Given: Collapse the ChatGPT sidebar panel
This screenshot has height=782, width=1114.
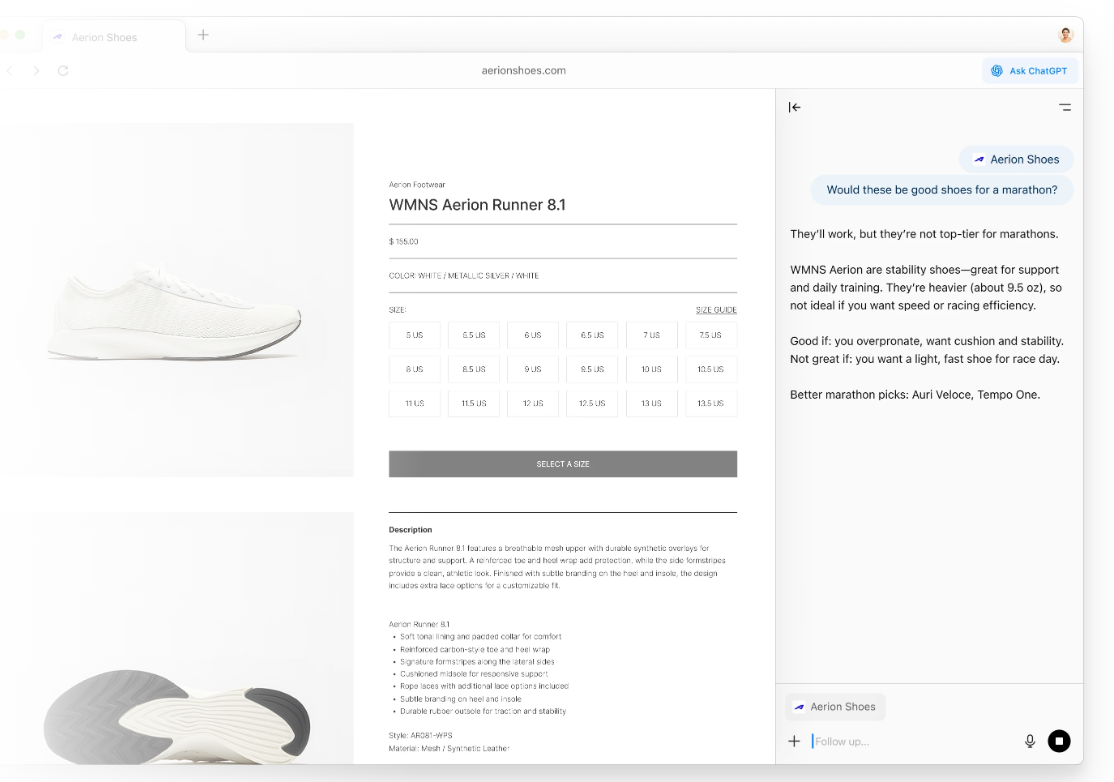Looking at the screenshot, I should point(794,107).
